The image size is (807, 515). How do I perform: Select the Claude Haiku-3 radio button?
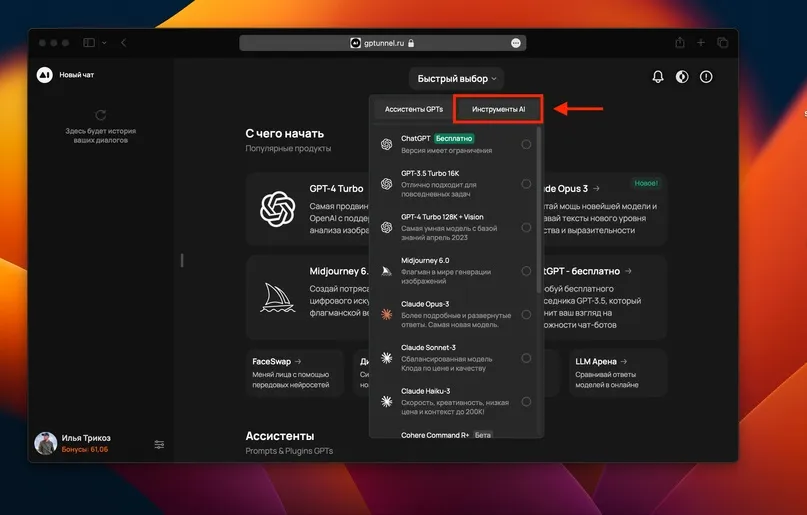pos(526,402)
